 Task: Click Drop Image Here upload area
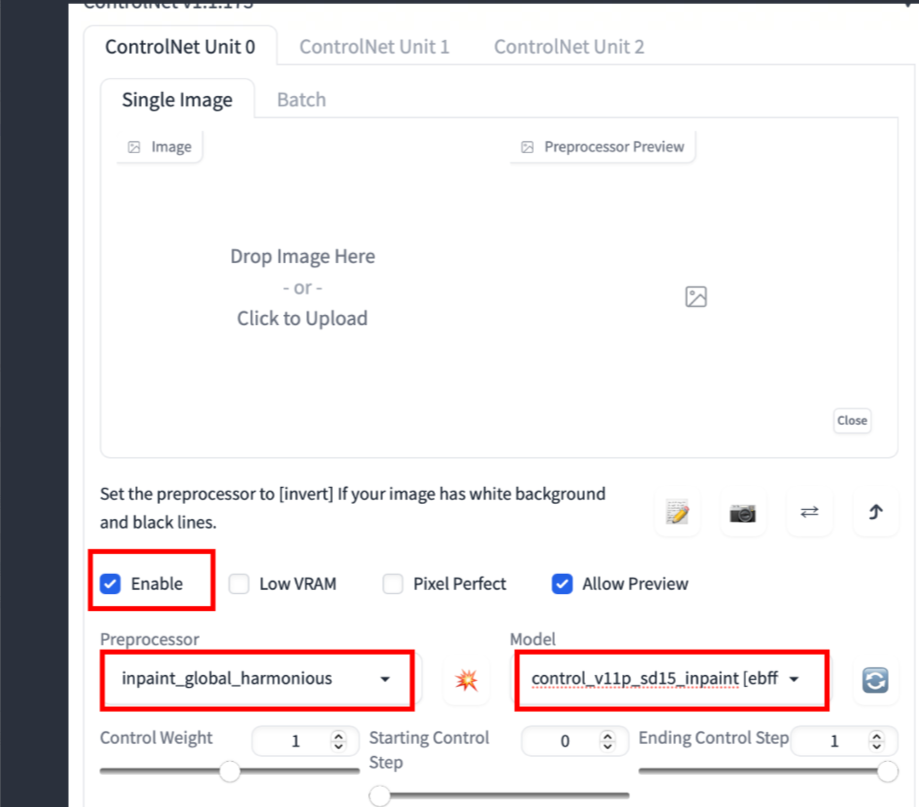pyautogui.click(x=302, y=287)
